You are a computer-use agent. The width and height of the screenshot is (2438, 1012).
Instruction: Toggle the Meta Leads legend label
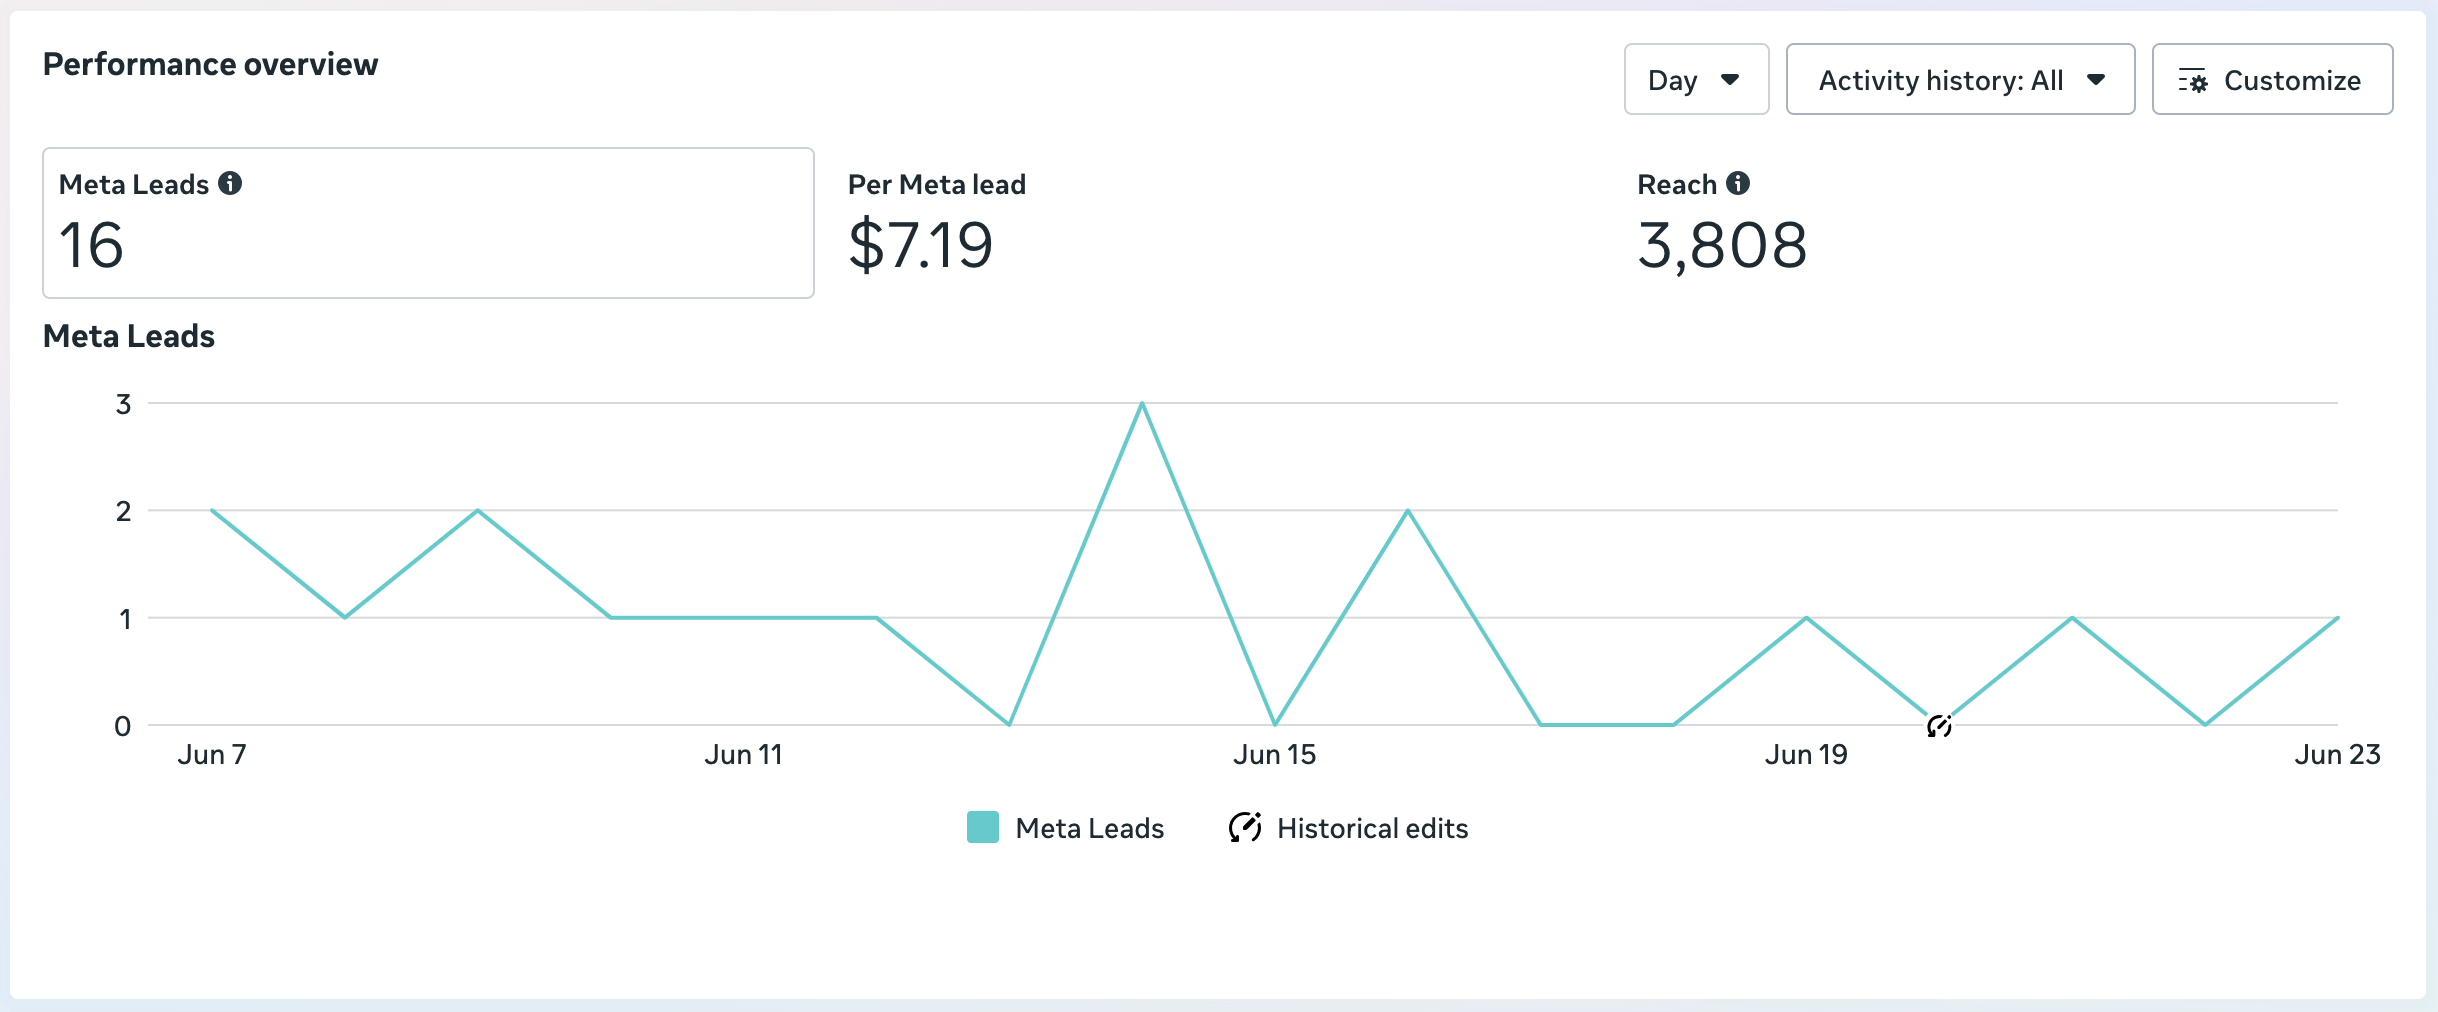click(1090, 828)
